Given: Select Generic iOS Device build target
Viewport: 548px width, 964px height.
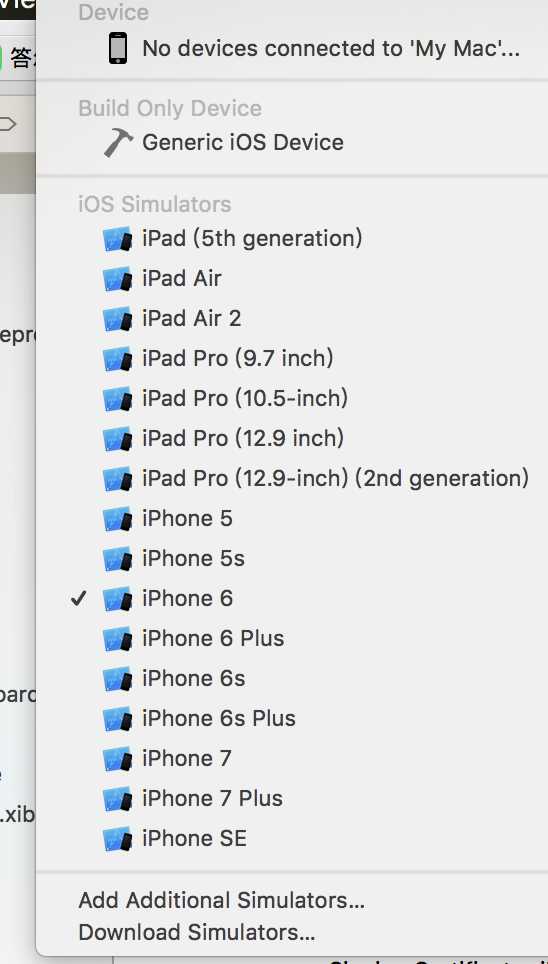Looking at the screenshot, I should click(292, 143).
